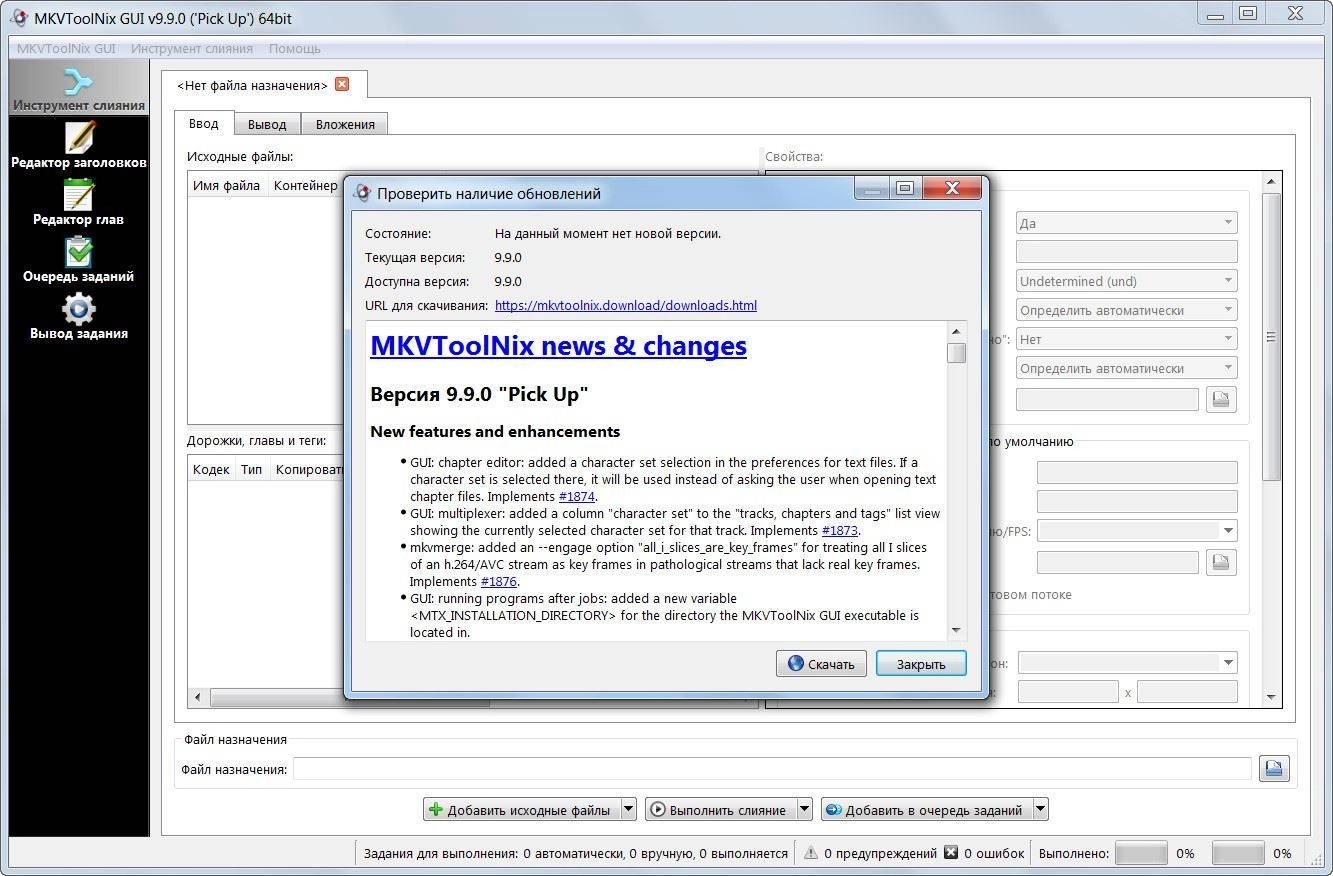Screen dimensions: 1333x876
Task: Expand the Добавить исходные файлы dropdown arrow
Action: click(x=628, y=810)
